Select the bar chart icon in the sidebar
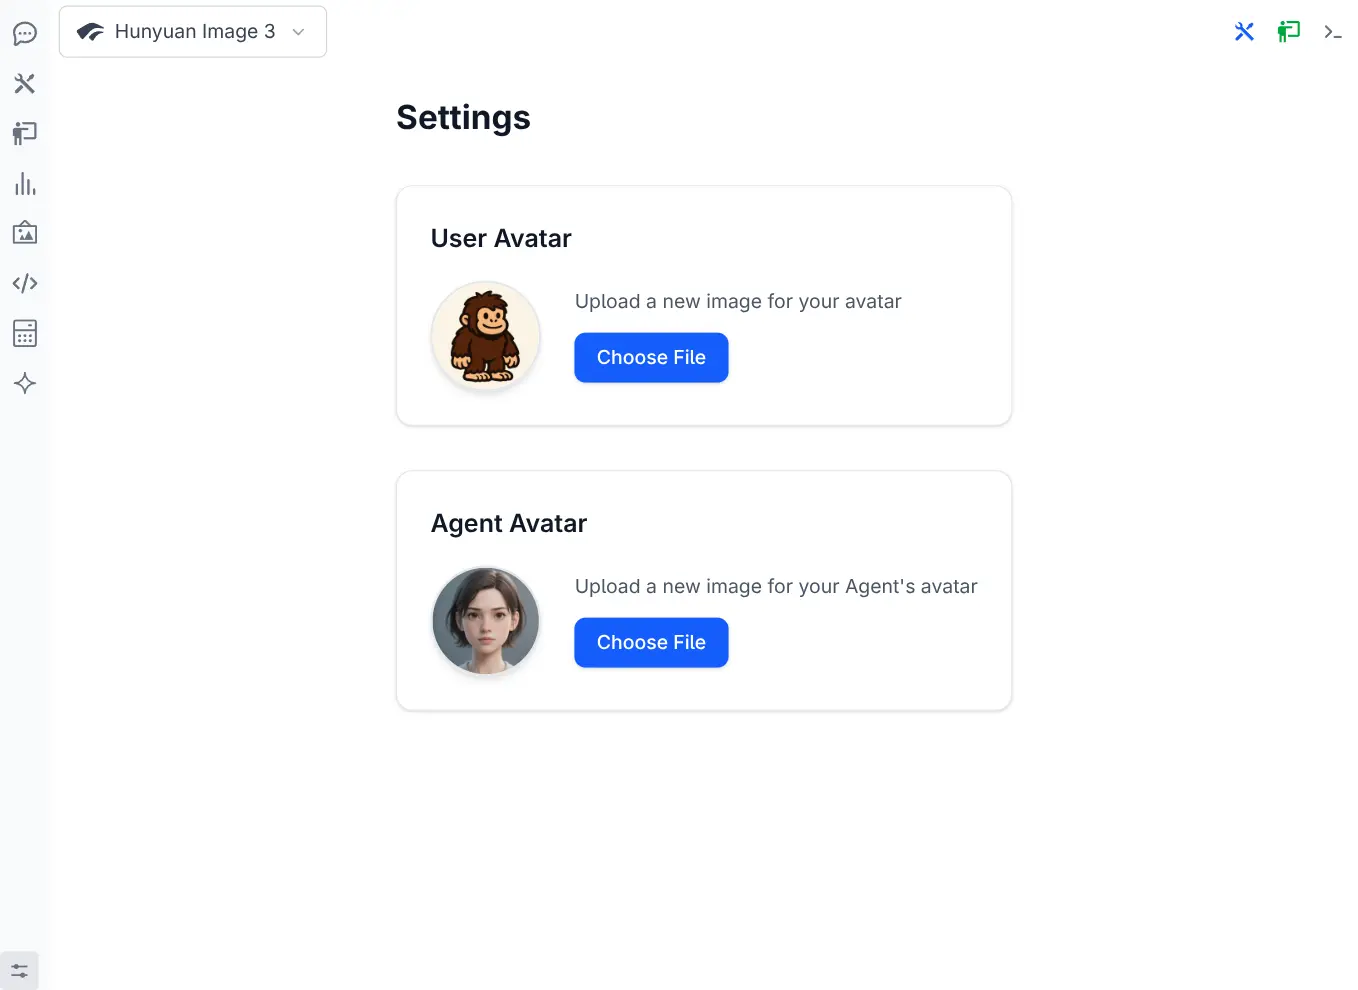 25,184
